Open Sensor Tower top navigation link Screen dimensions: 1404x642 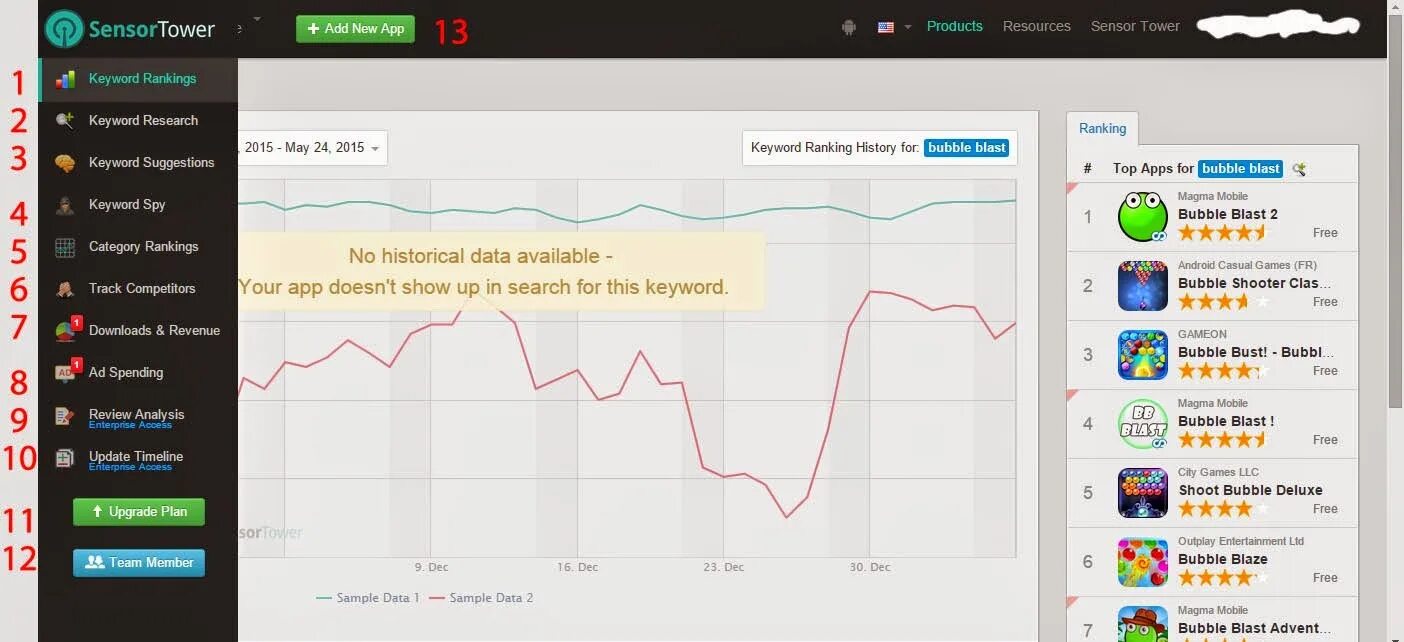(x=1135, y=27)
